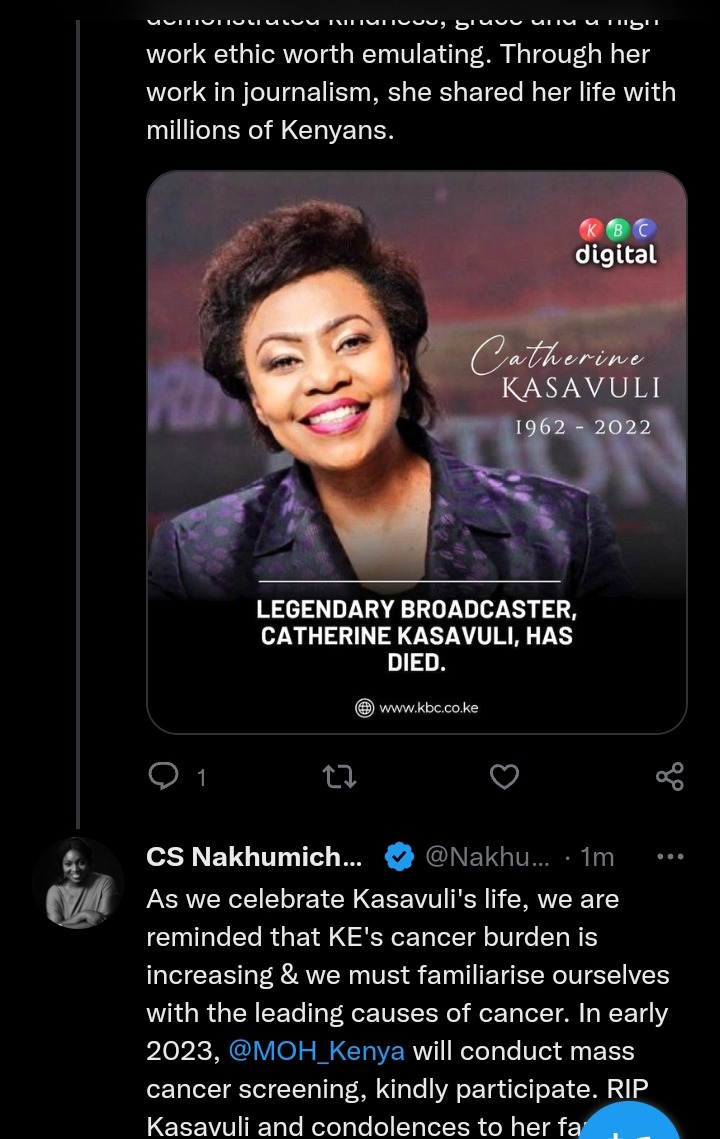The image size is (720, 1139).
Task: Share the tweet using the share icon
Action: 670,777
